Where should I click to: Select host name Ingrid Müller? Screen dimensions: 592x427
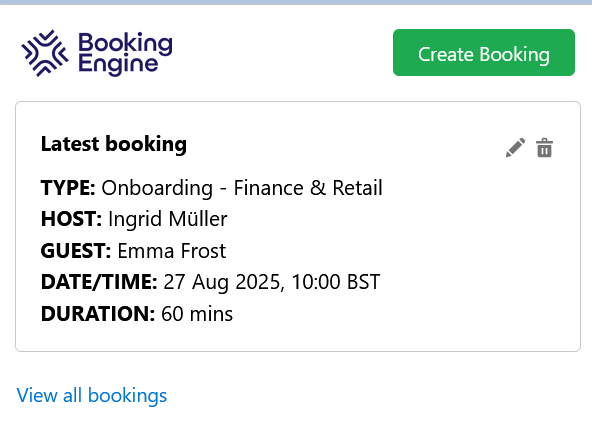tap(168, 219)
